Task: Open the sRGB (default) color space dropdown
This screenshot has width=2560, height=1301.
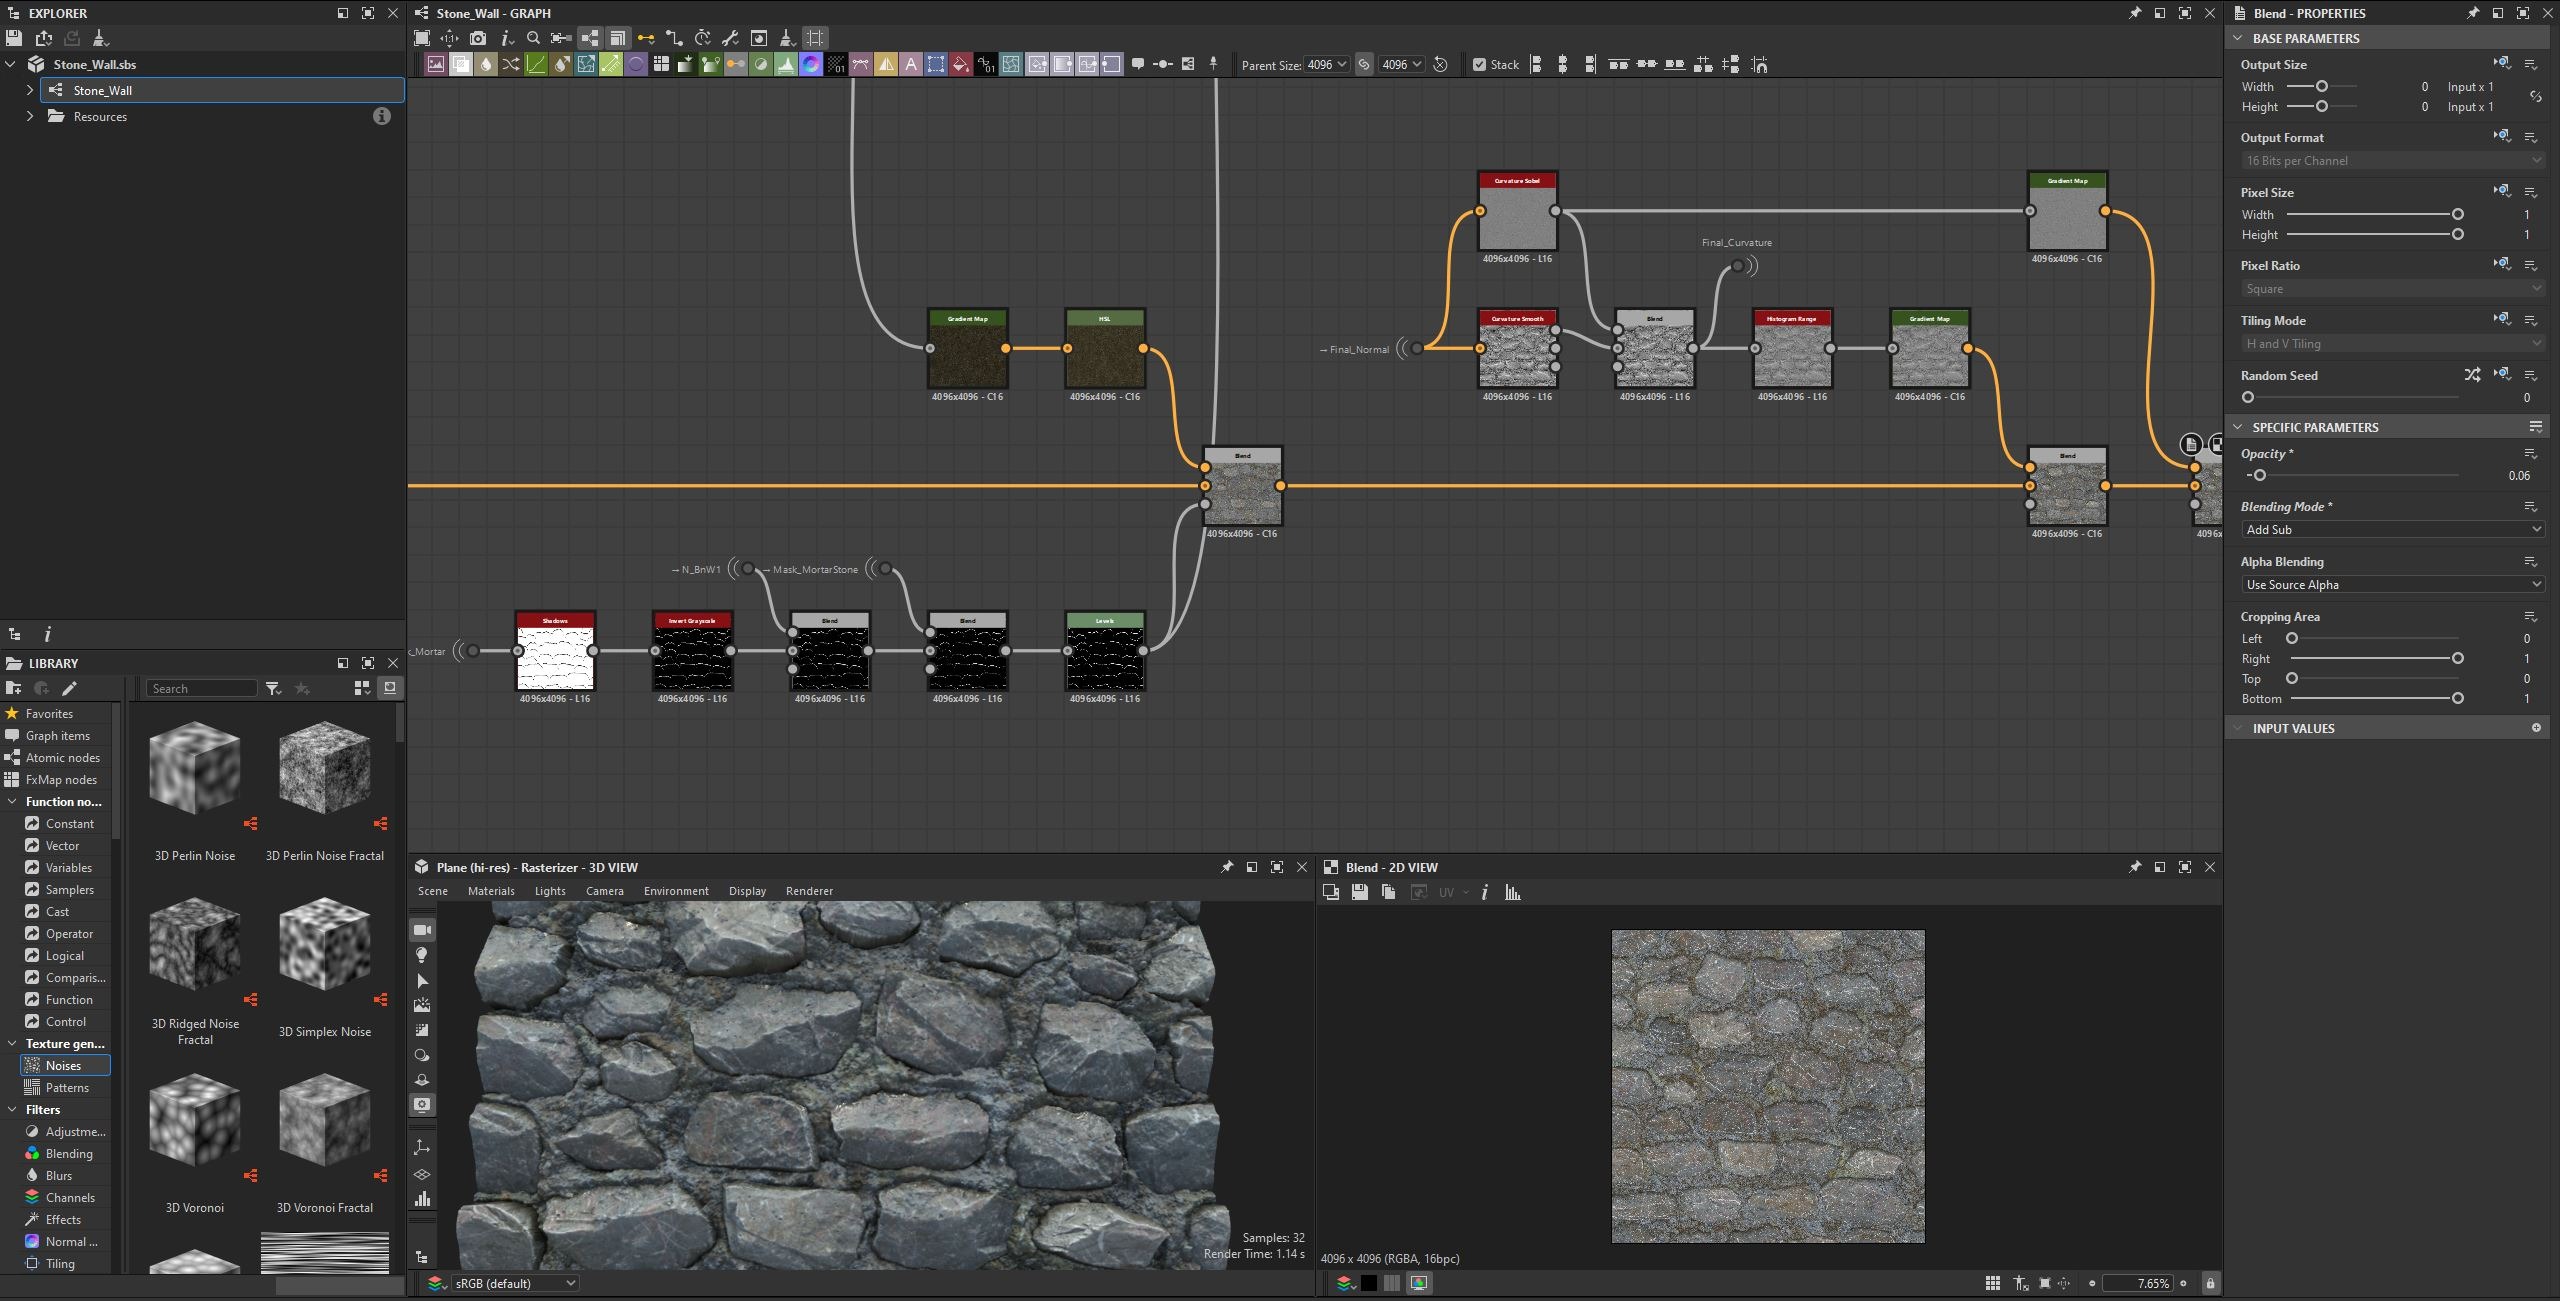Action: [514, 1283]
